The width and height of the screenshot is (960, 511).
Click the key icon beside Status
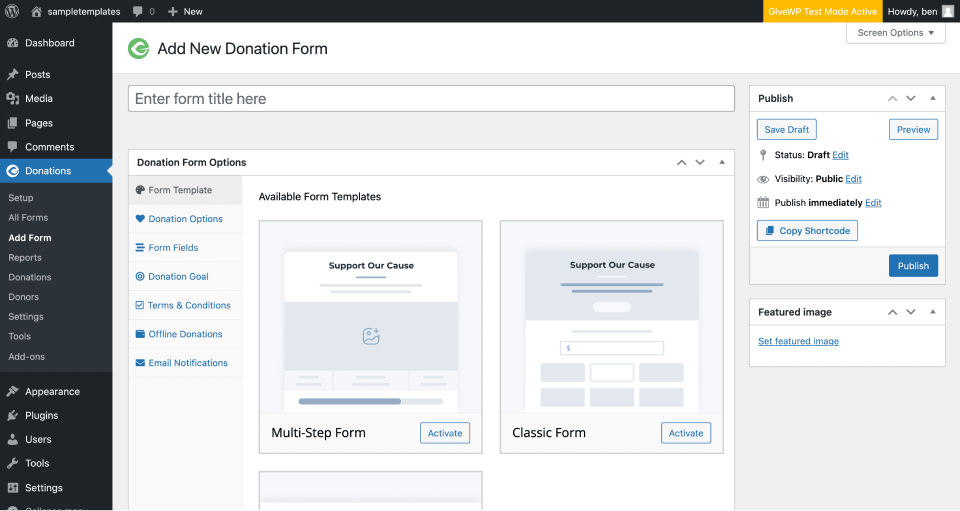pyautogui.click(x=763, y=155)
